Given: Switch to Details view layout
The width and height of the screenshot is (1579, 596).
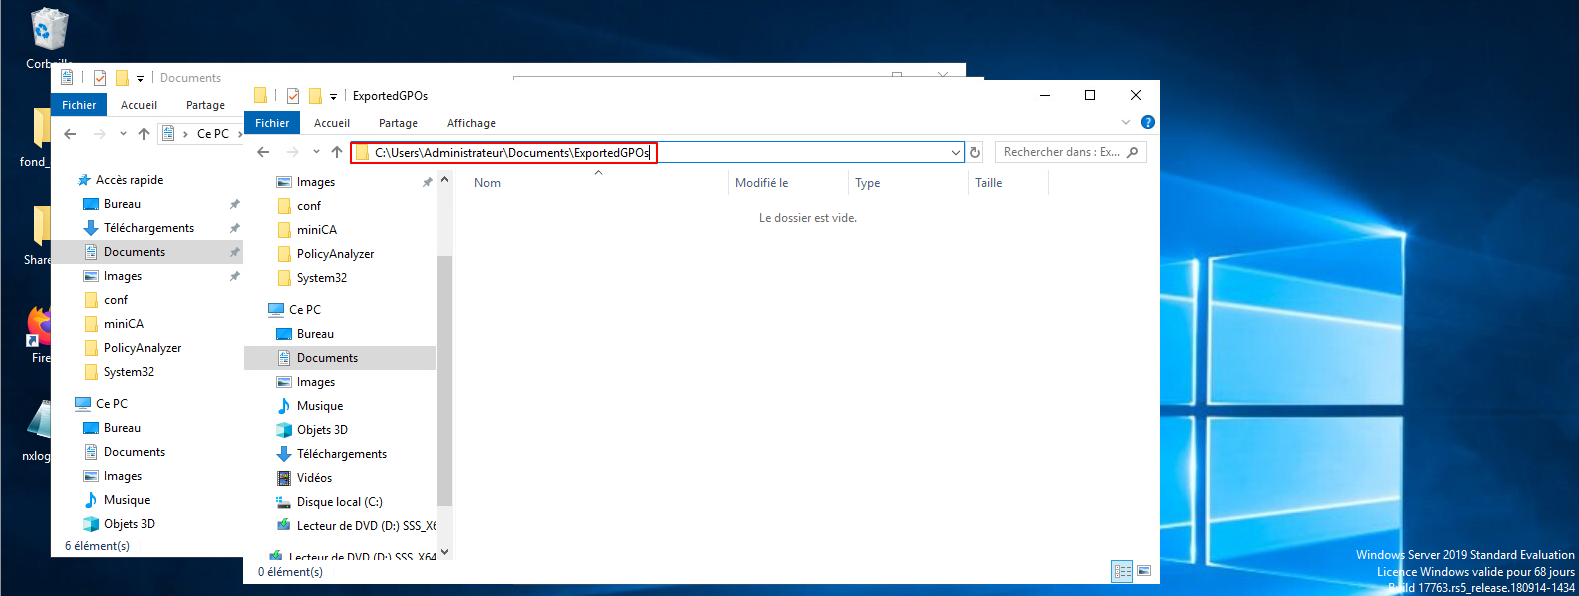Looking at the screenshot, I should coord(1122,571).
